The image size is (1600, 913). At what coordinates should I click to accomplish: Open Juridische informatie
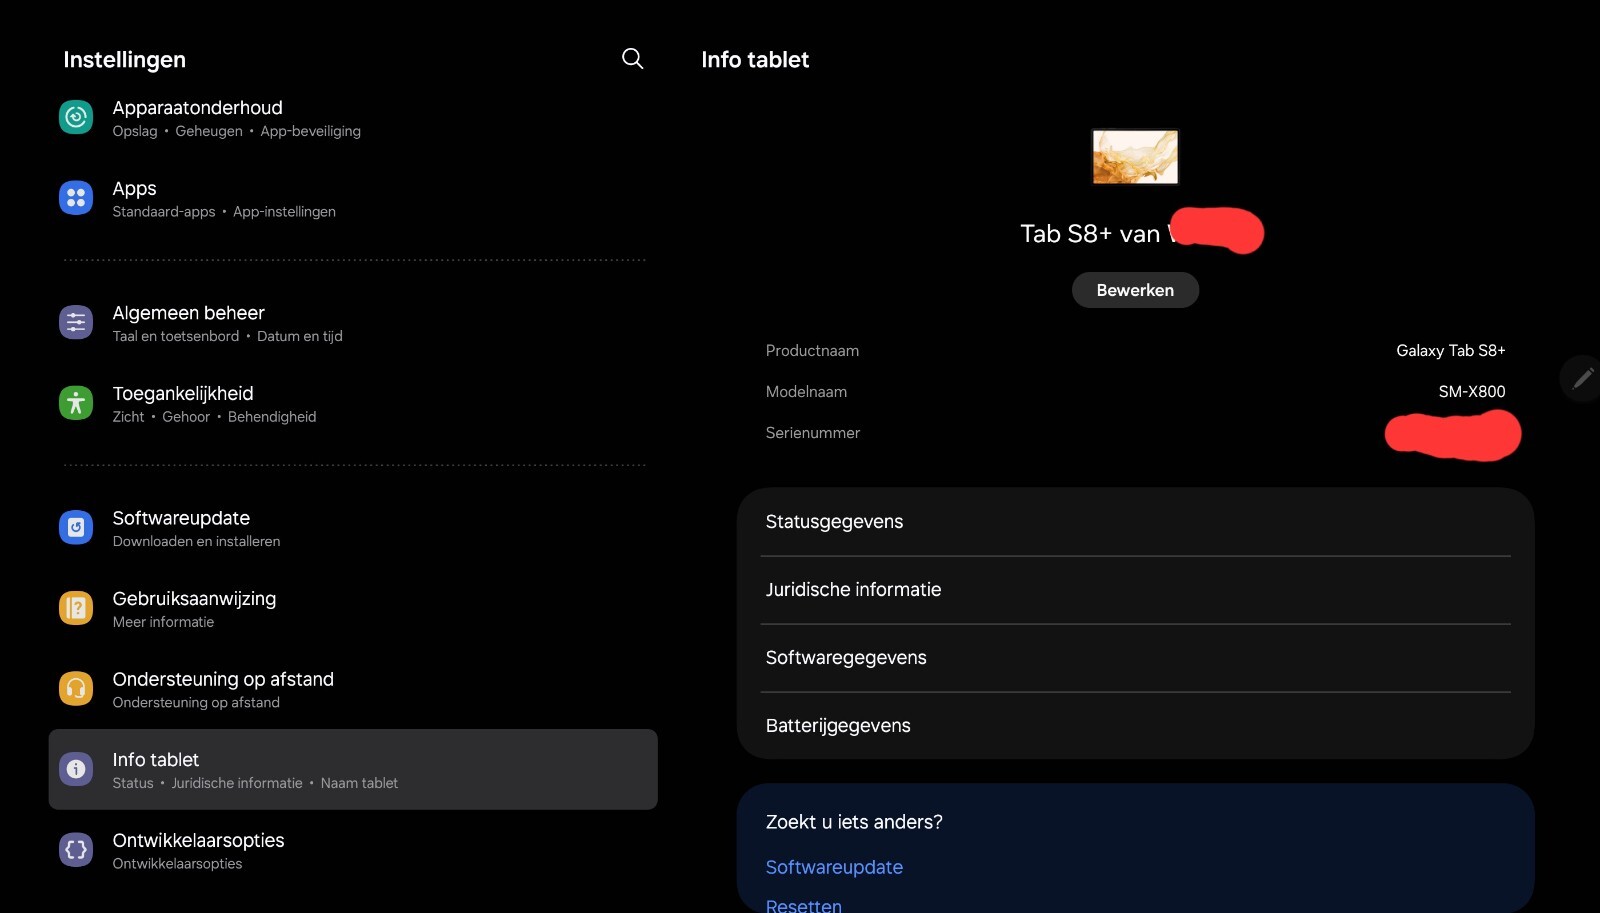1135,590
